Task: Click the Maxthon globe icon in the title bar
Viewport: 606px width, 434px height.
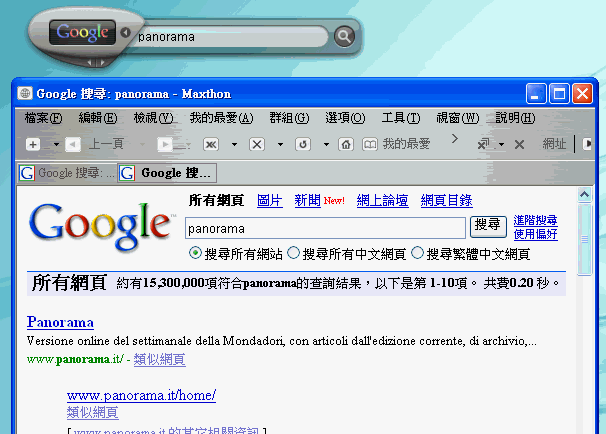Action: point(25,93)
